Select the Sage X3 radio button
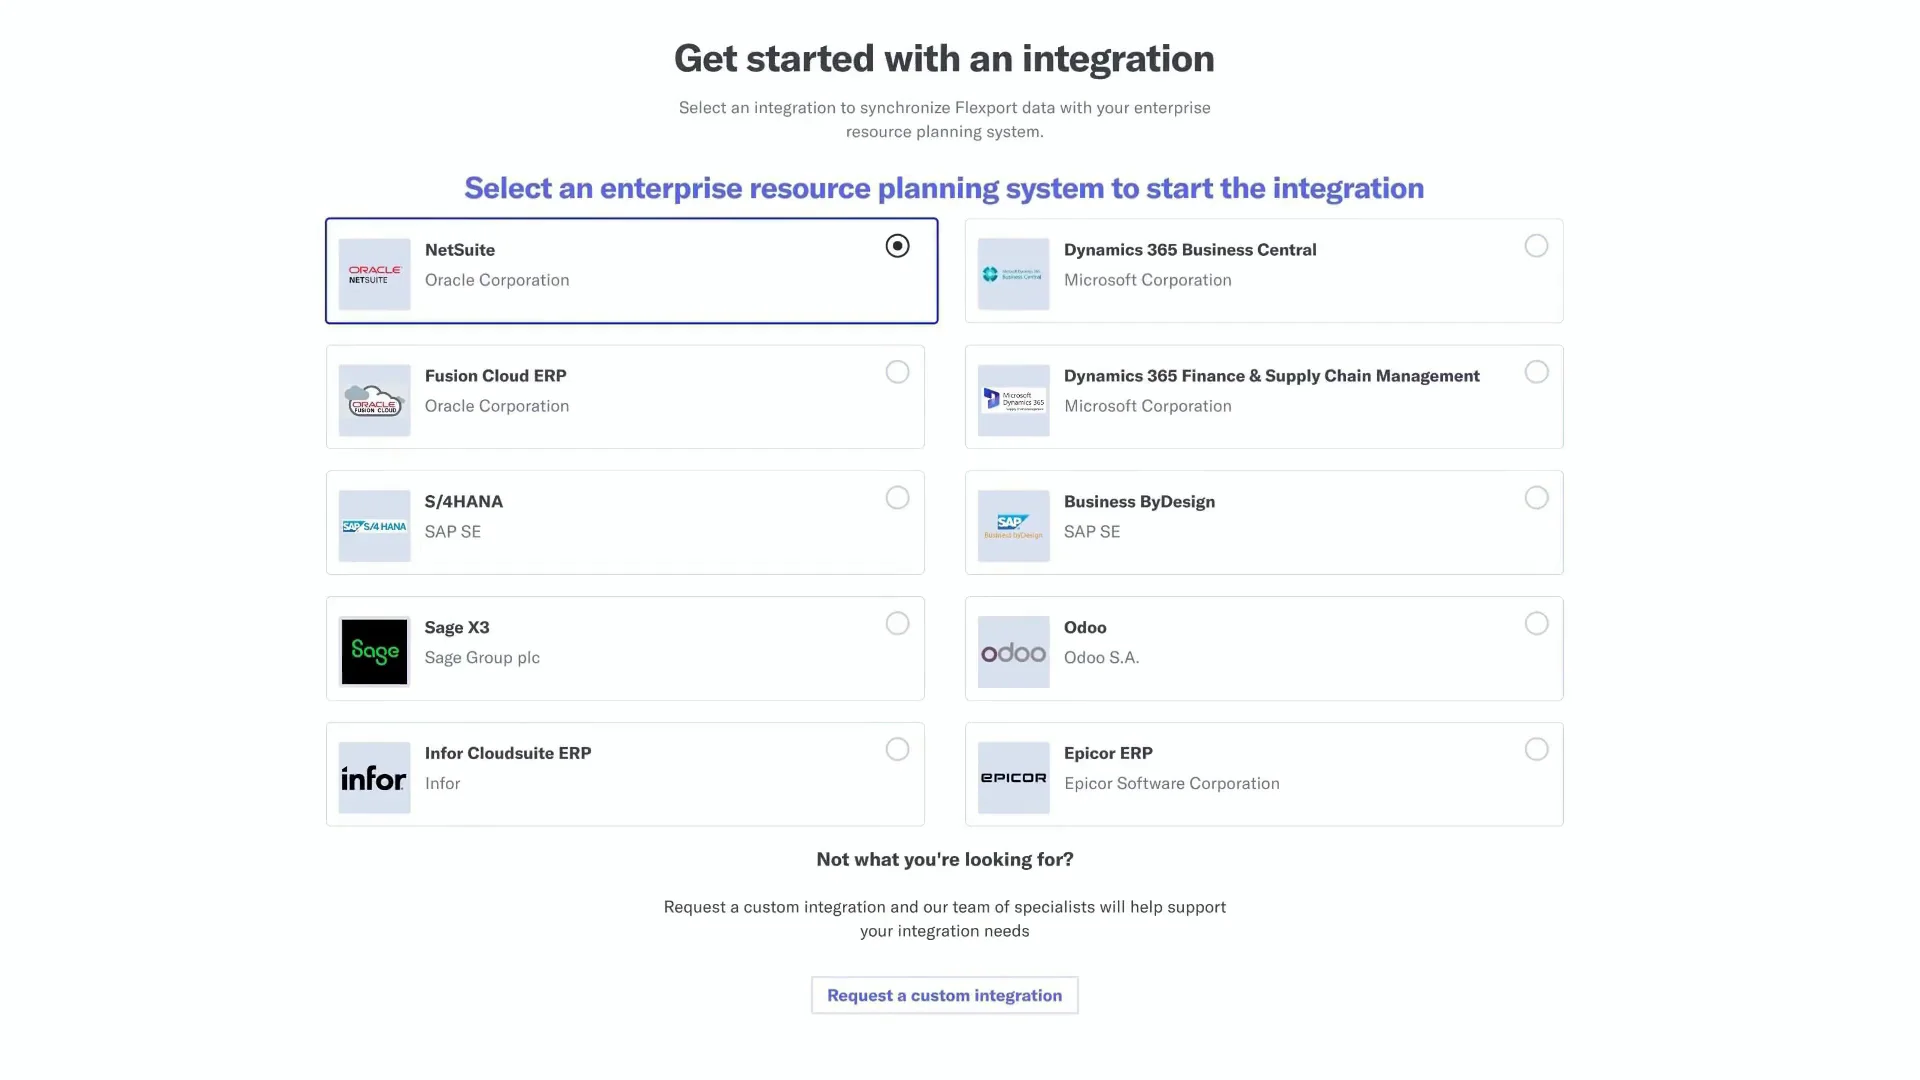This screenshot has height=1080, width=1920. pyautogui.click(x=897, y=624)
